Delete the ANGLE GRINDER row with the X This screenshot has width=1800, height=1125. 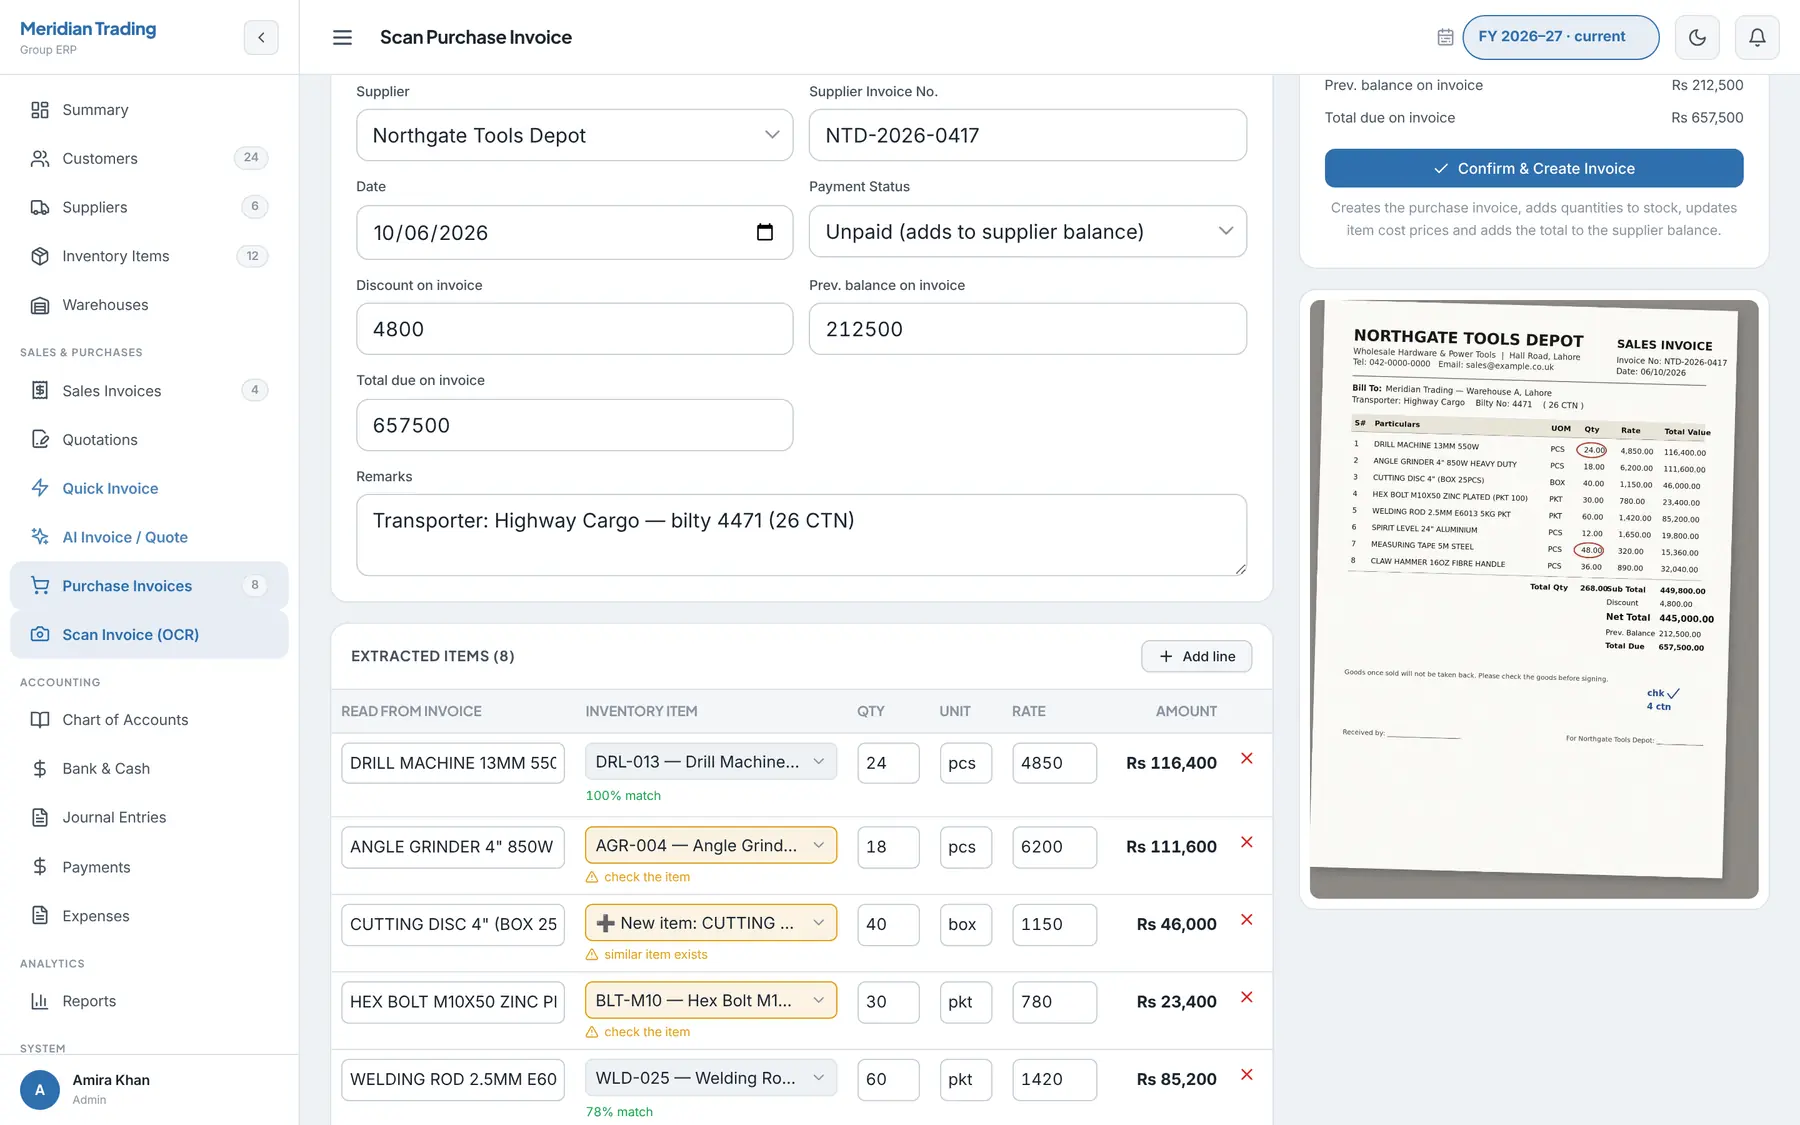(x=1247, y=842)
